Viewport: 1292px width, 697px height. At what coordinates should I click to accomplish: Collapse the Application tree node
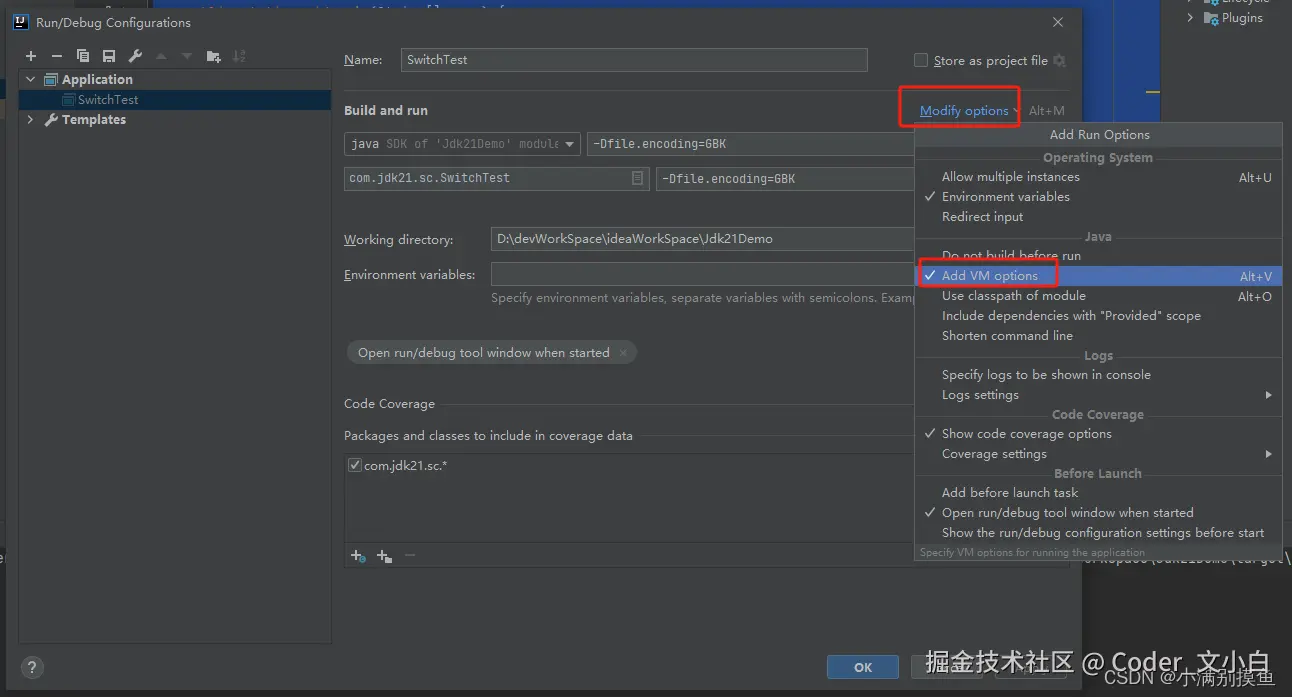pos(31,80)
